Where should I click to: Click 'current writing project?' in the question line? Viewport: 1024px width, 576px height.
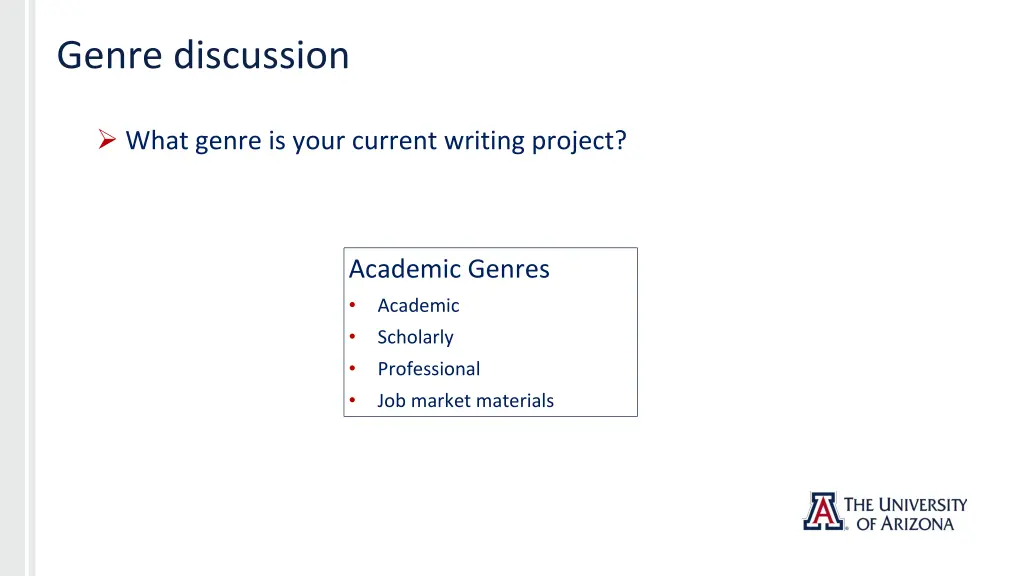489,141
